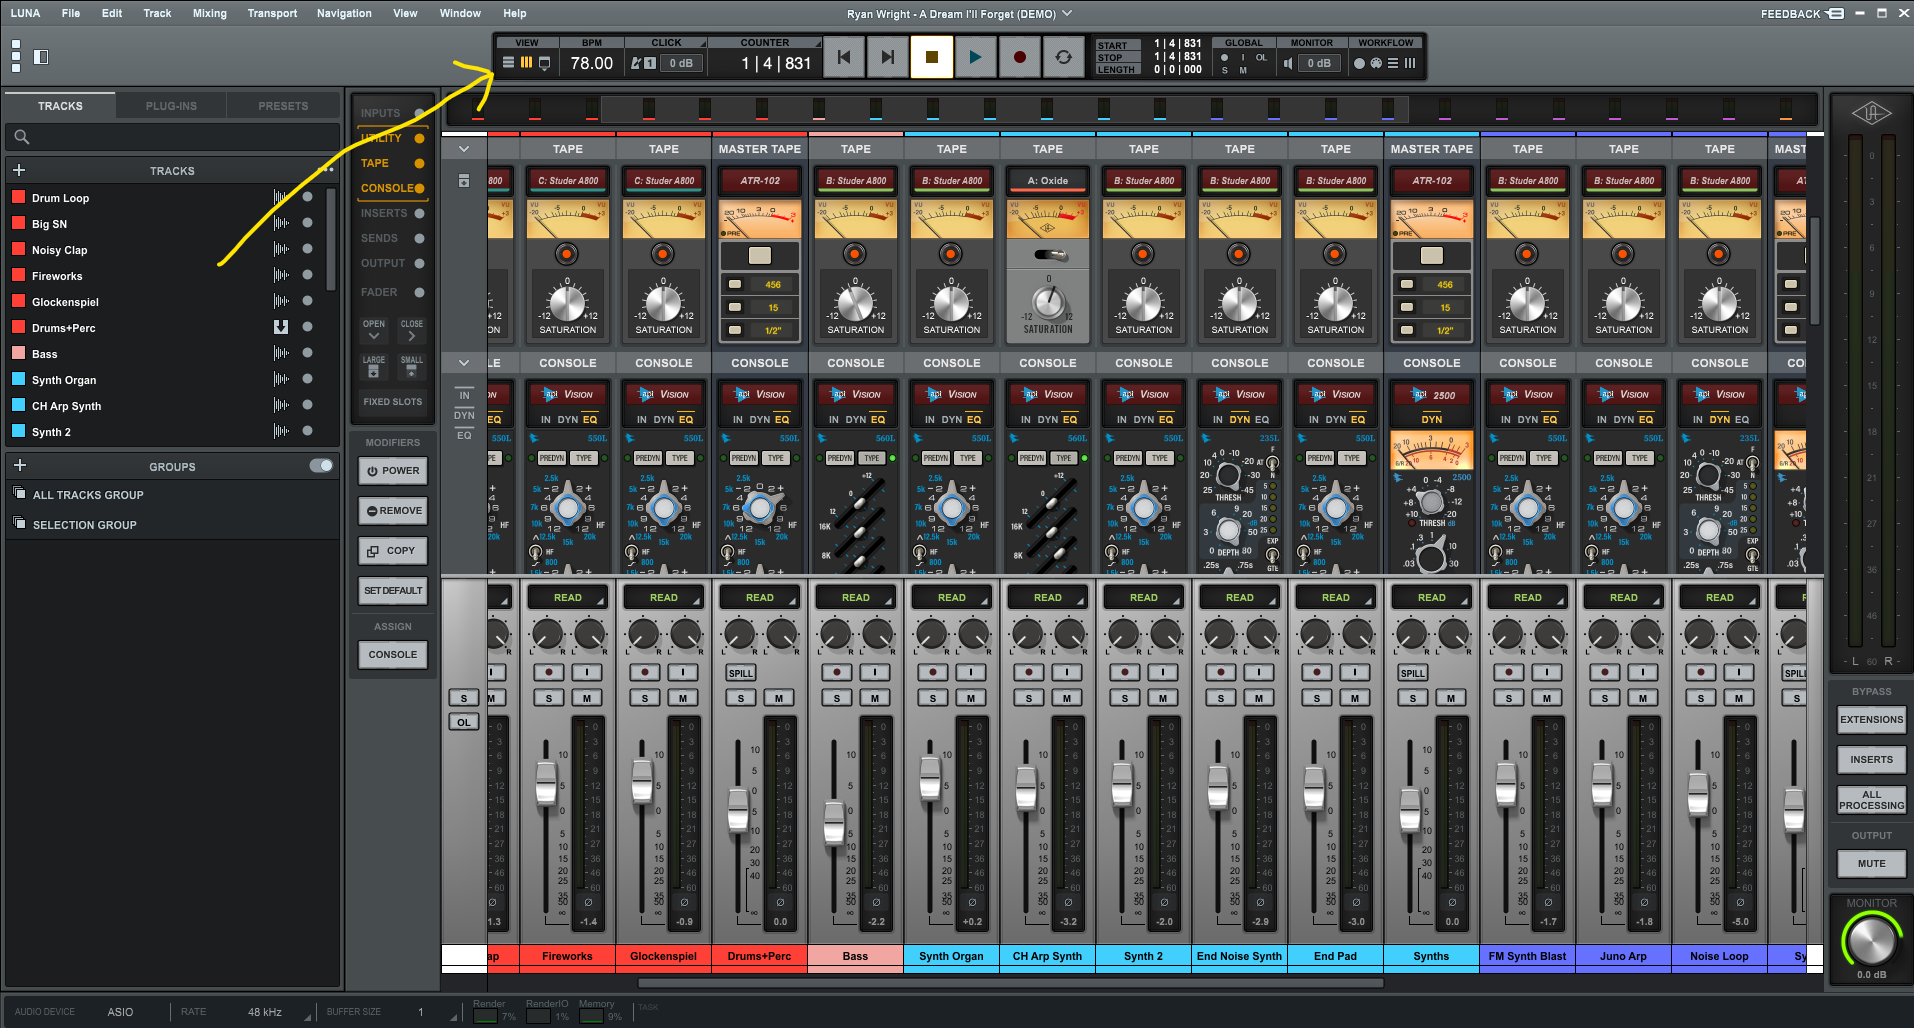Click the COPY modifier button
Viewport: 1914px width, 1028px height.
393,551
